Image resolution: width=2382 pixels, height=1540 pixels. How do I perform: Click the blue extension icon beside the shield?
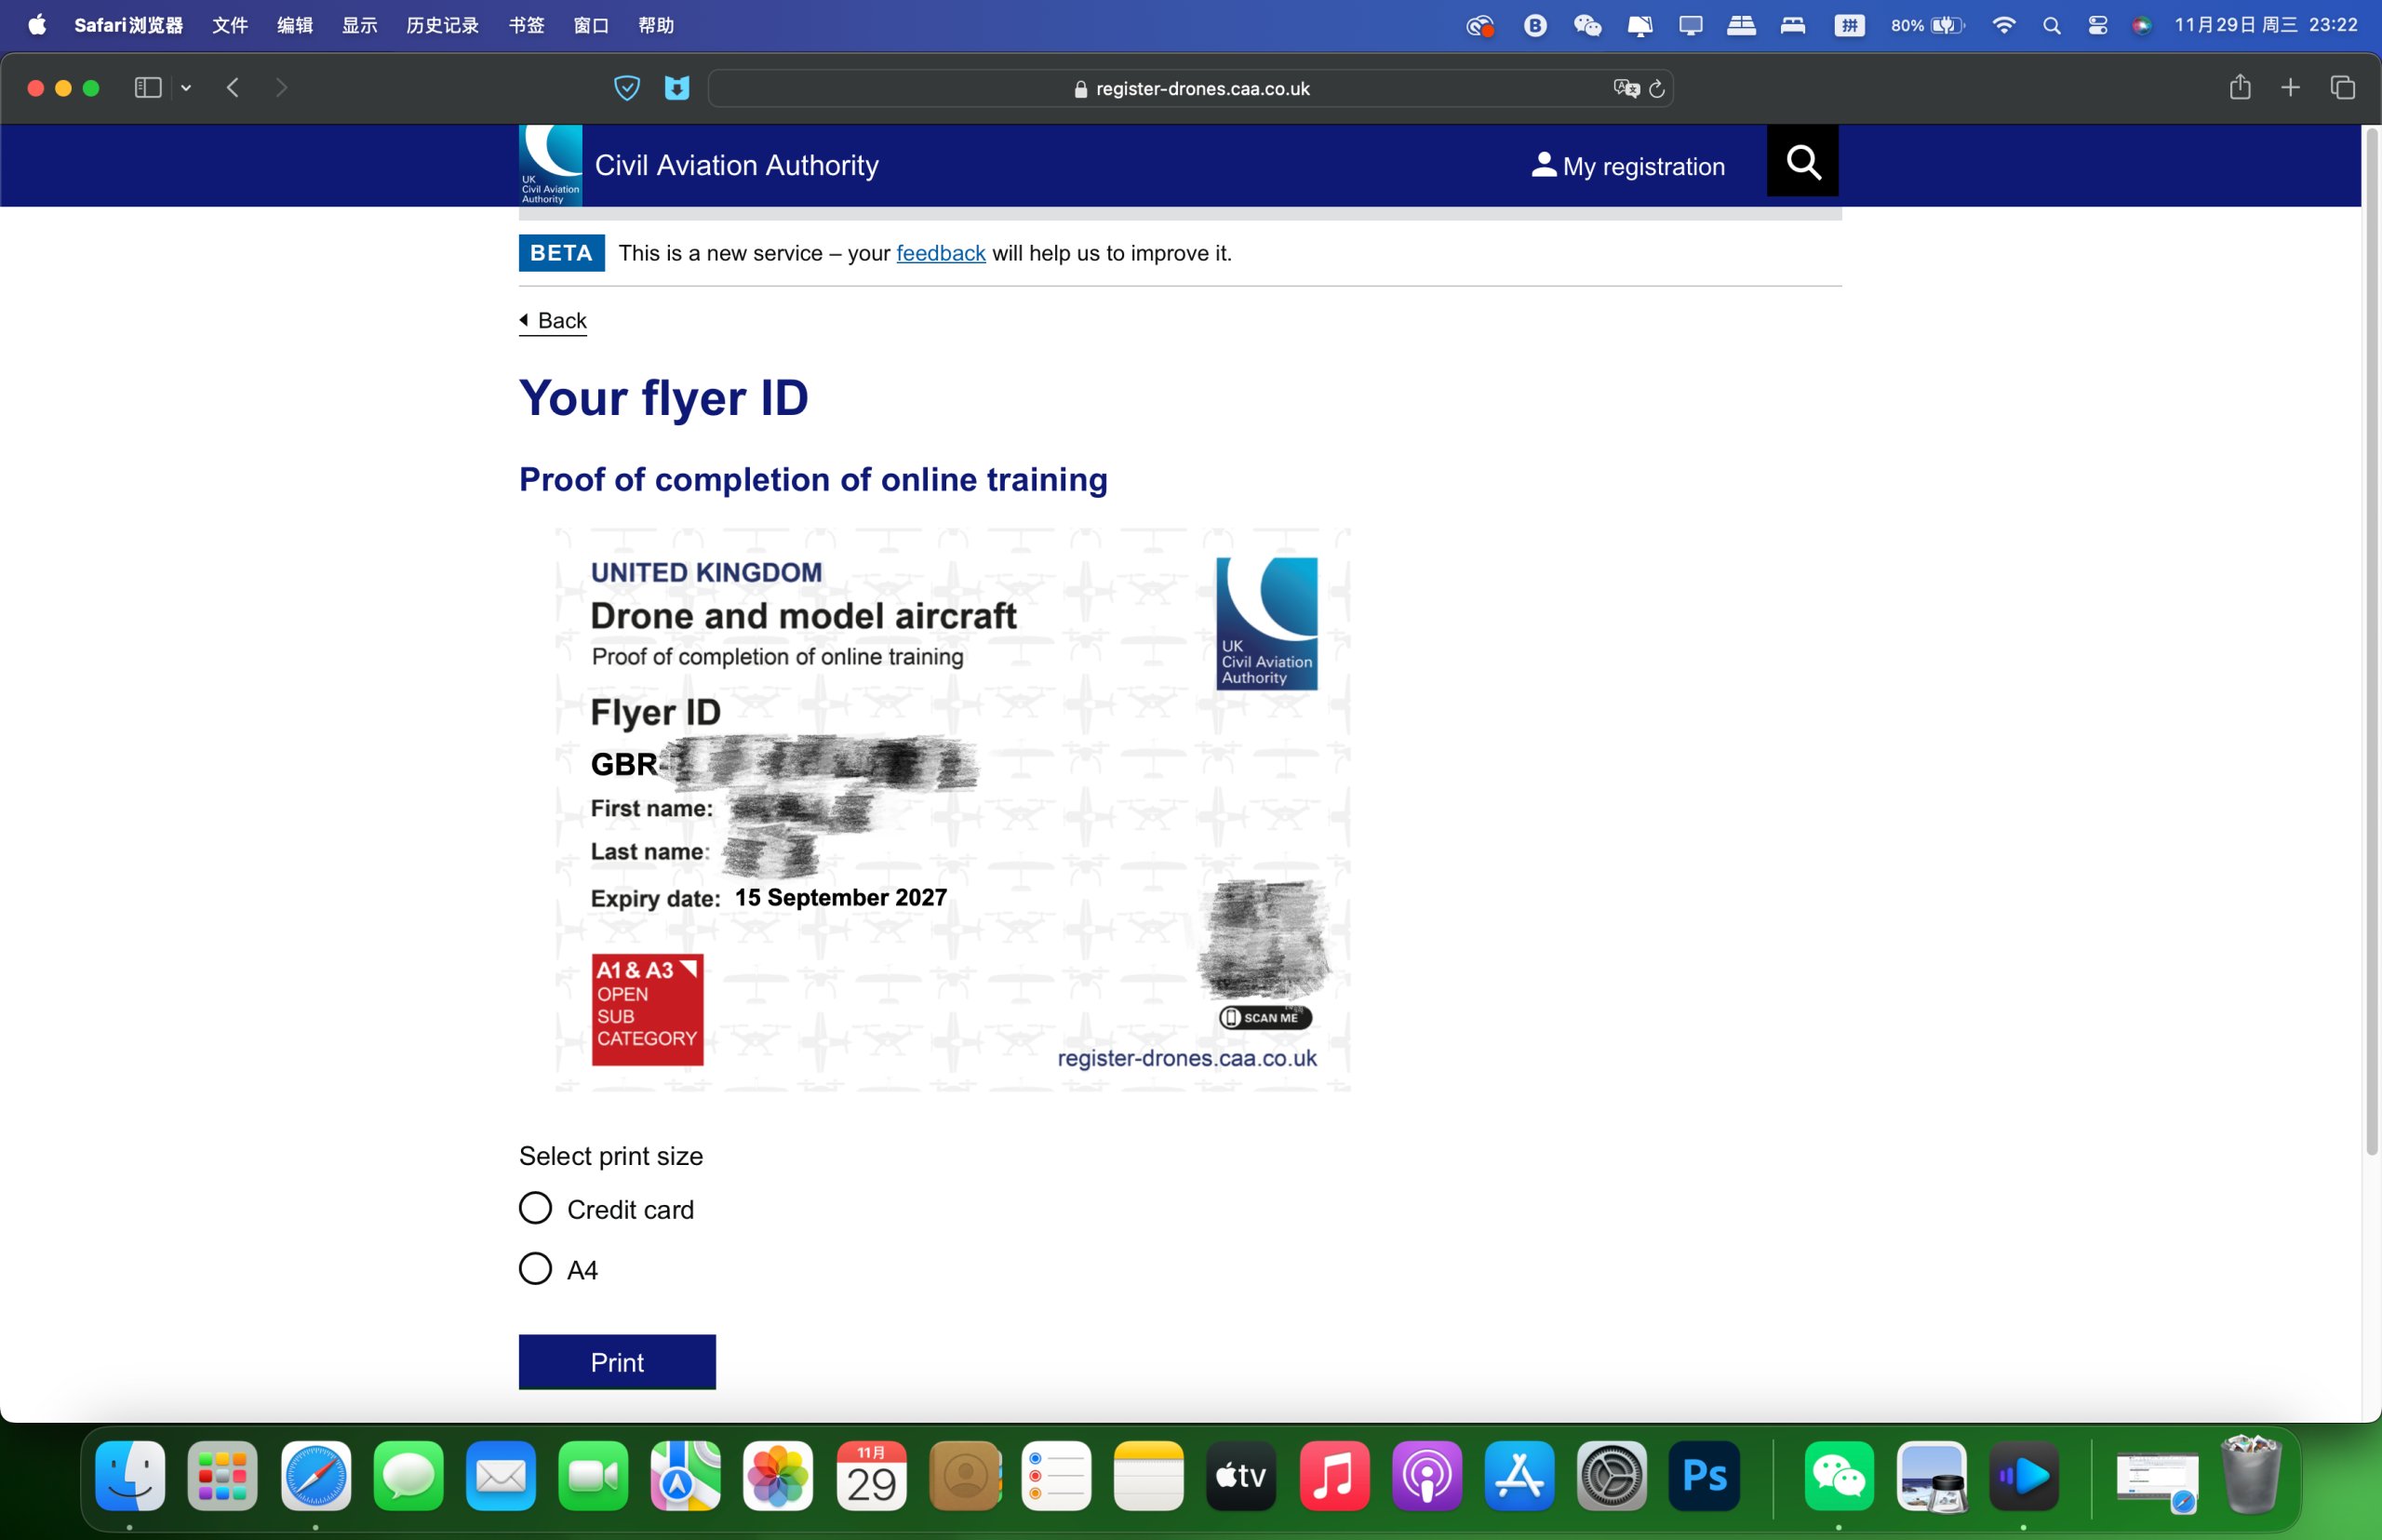[x=677, y=88]
